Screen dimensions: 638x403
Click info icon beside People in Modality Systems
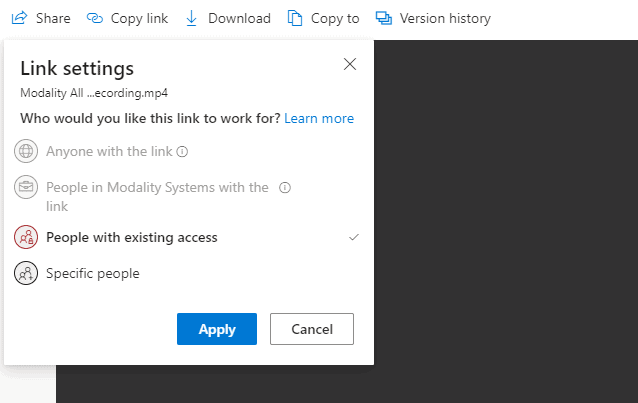(x=285, y=187)
